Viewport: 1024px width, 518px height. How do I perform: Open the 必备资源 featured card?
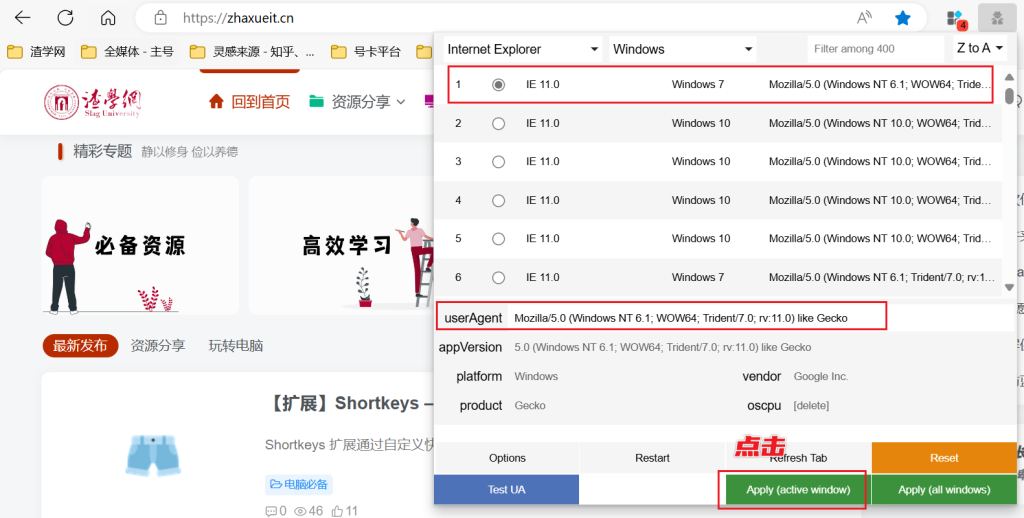coord(140,246)
